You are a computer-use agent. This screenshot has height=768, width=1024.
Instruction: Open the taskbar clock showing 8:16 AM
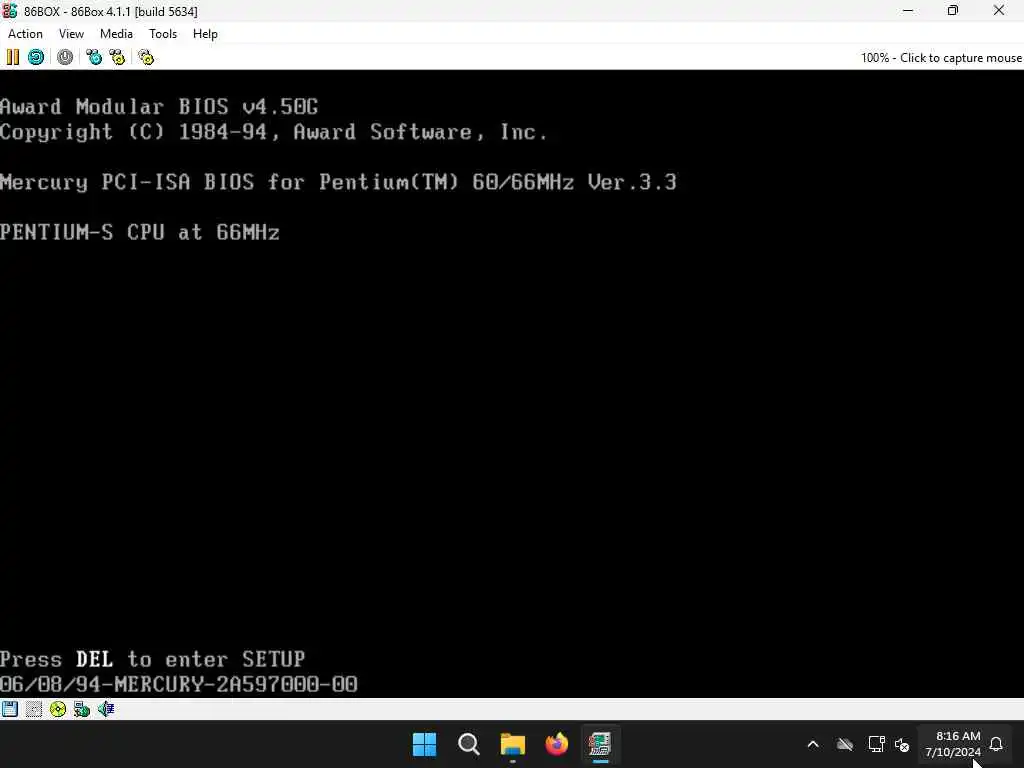click(x=953, y=744)
